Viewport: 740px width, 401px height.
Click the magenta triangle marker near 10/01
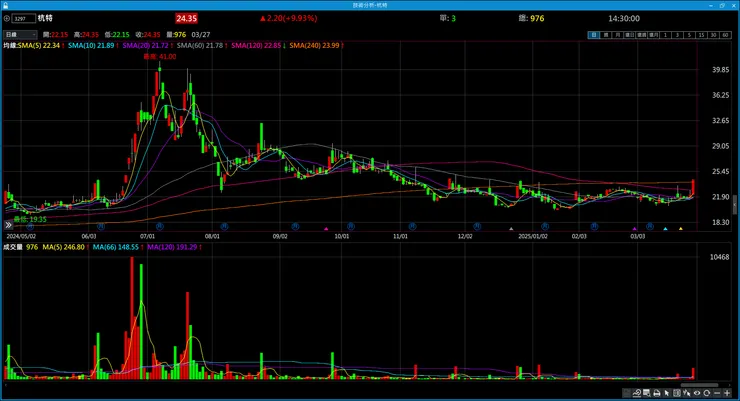tap(326, 229)
